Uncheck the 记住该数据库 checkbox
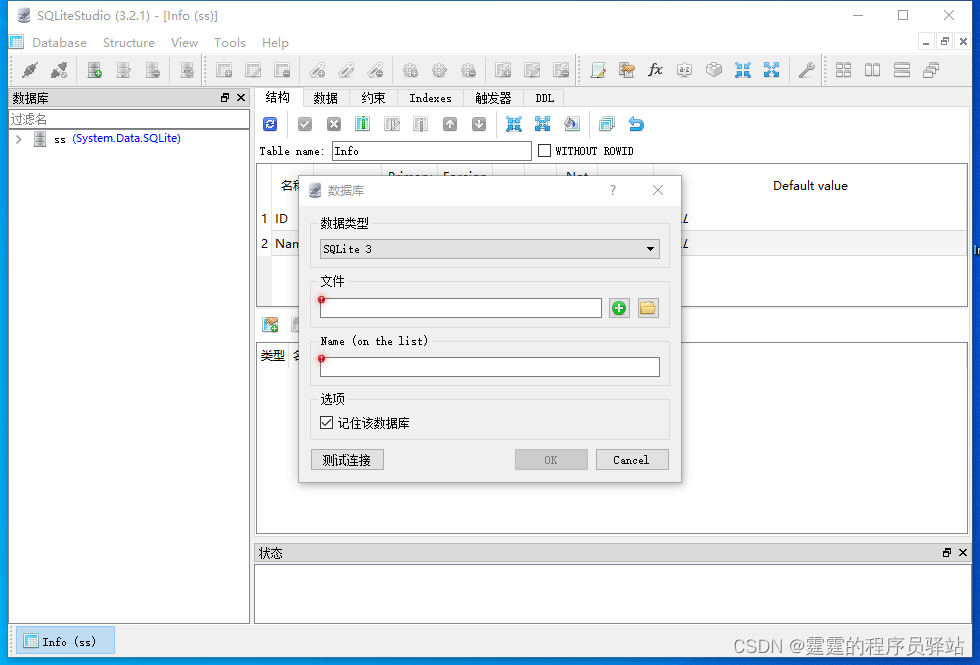Image resolution: width=980 pixels, height=665 pixels. pos(326,422)
